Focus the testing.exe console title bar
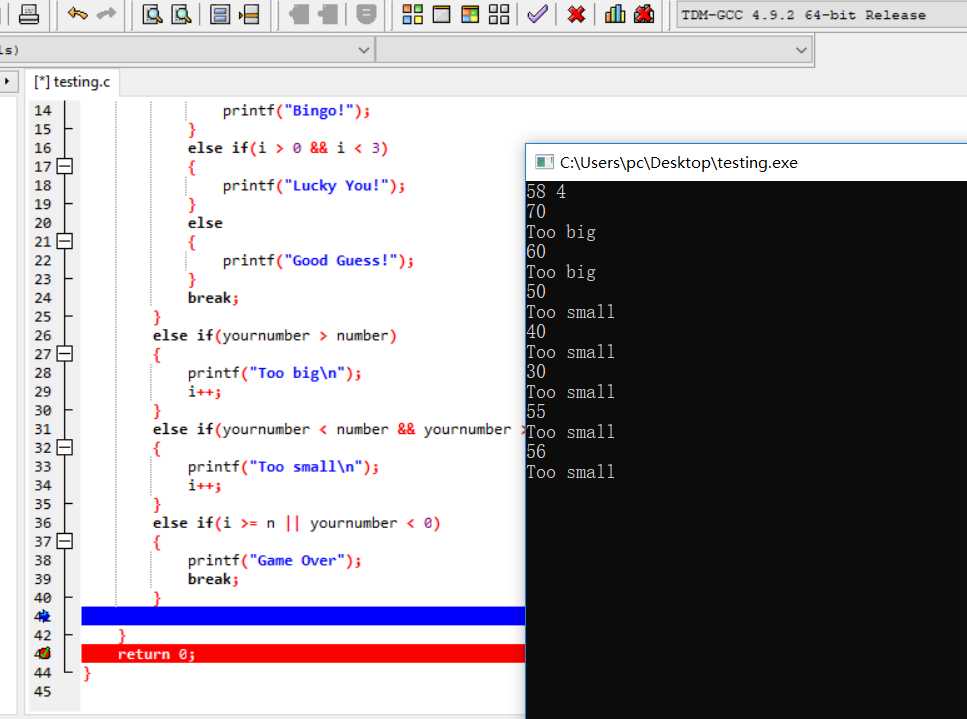 point(746,162)
